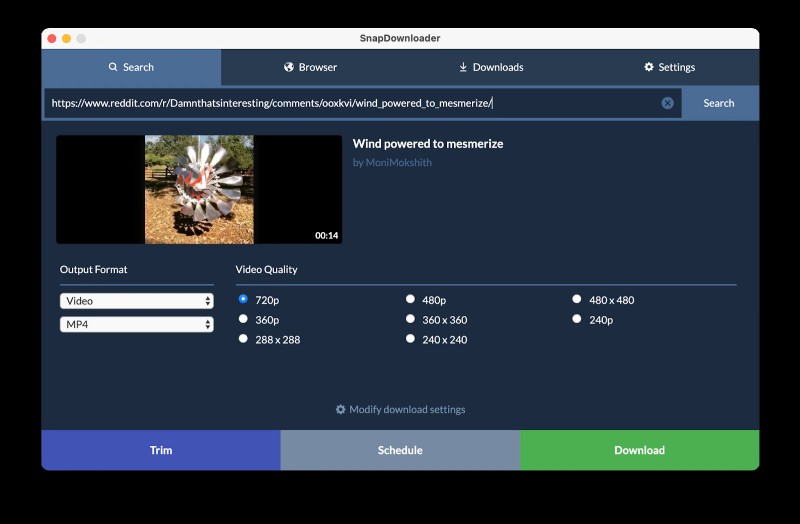Click the video title Wind powered to mesmerize

(428, 144)
